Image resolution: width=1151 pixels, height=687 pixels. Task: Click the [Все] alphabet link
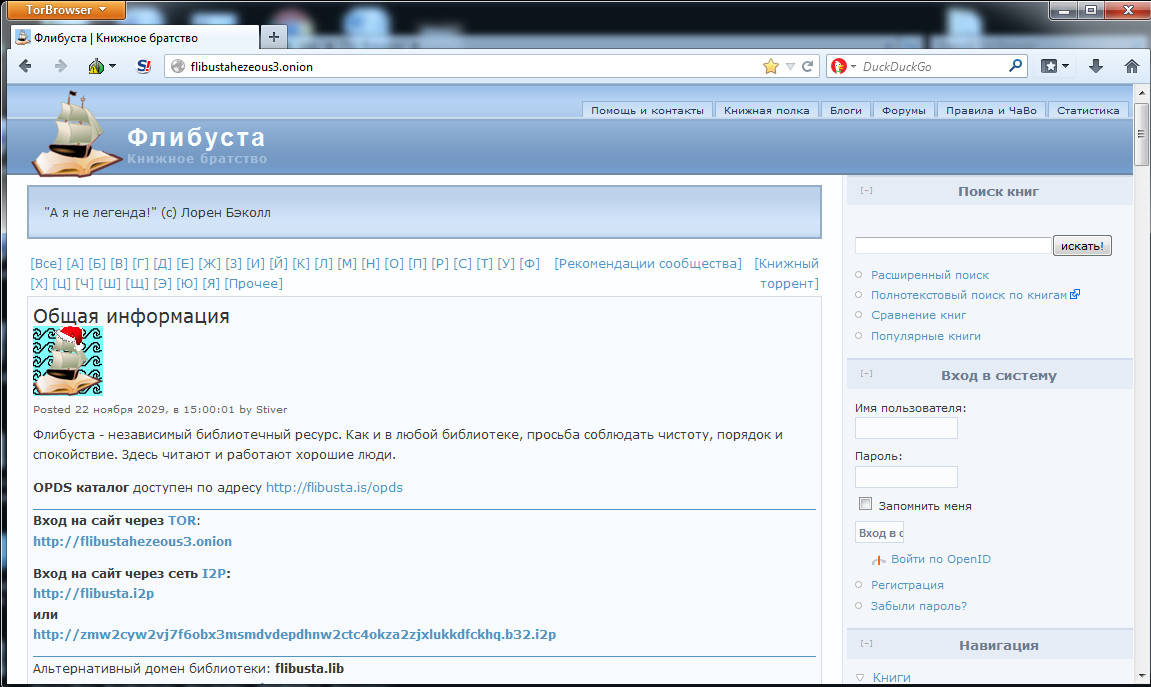point(46,263)
